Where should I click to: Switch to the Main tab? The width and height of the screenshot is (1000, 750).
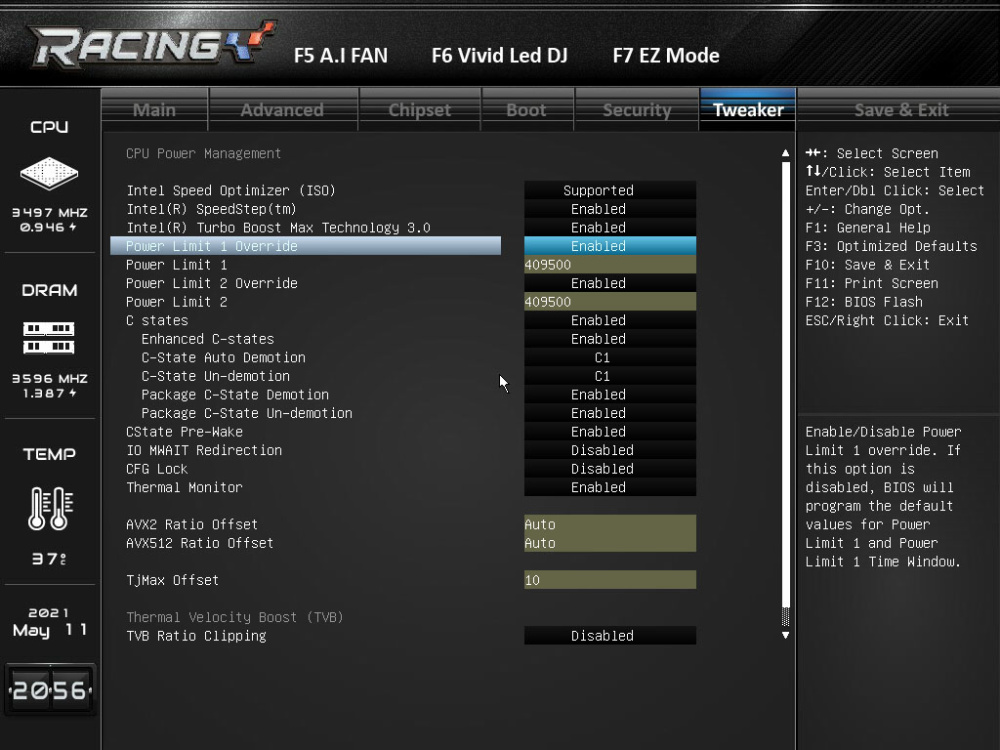click(x=154, y=110)
